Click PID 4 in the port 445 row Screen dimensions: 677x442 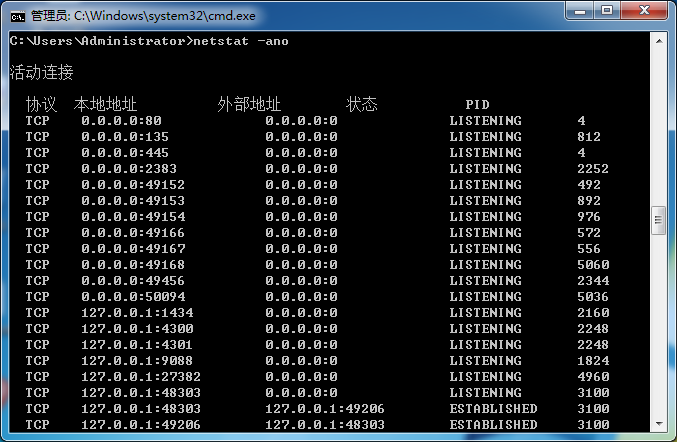(582, 153)
